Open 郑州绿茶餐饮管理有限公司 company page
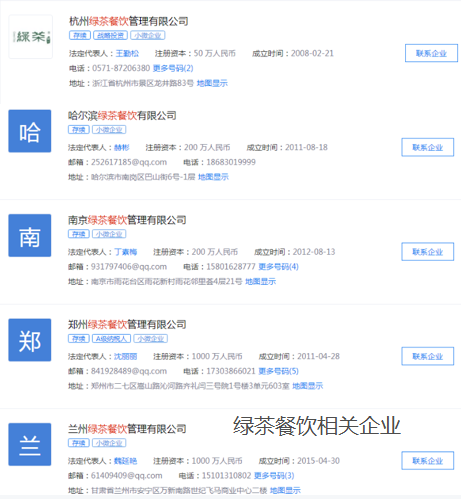461x499 pixels. click(127, 324)
